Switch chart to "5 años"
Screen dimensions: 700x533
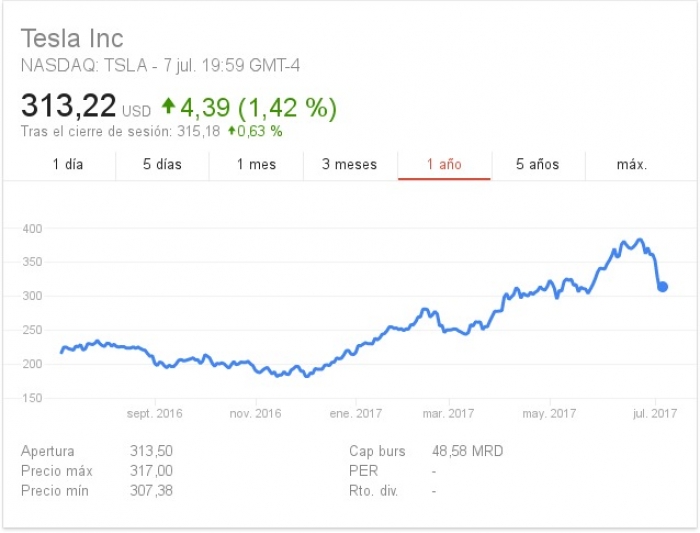(538, 164)
